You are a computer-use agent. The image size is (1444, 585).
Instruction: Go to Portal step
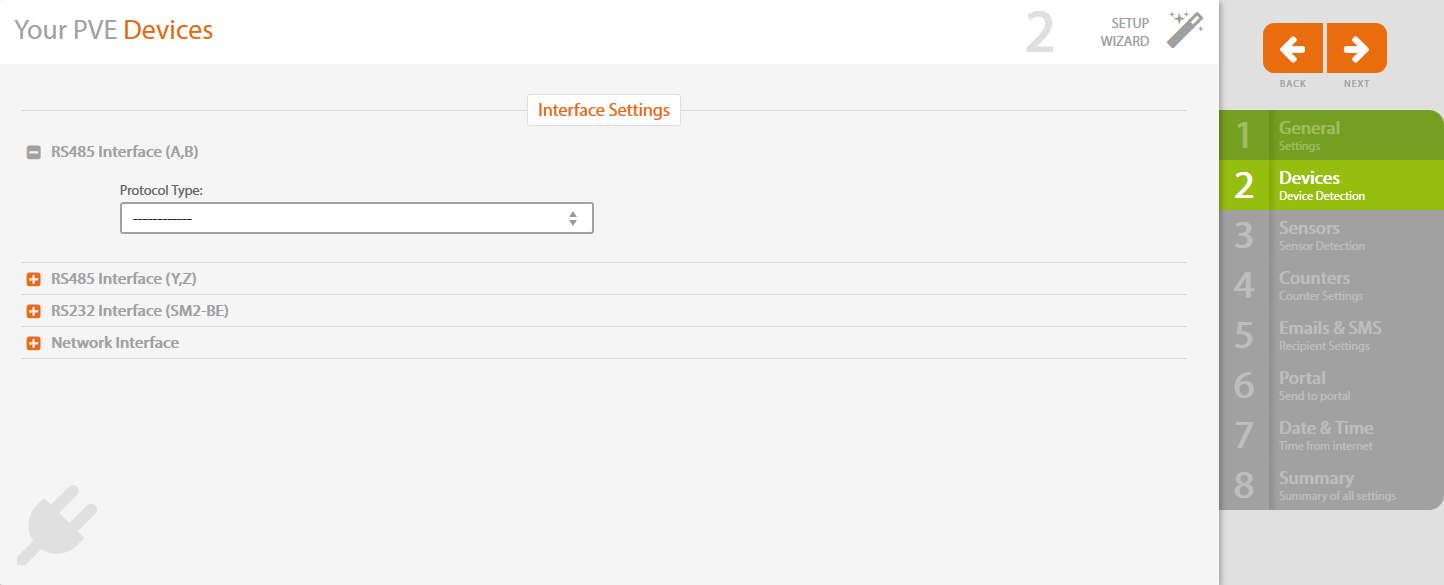point(1329,385)
